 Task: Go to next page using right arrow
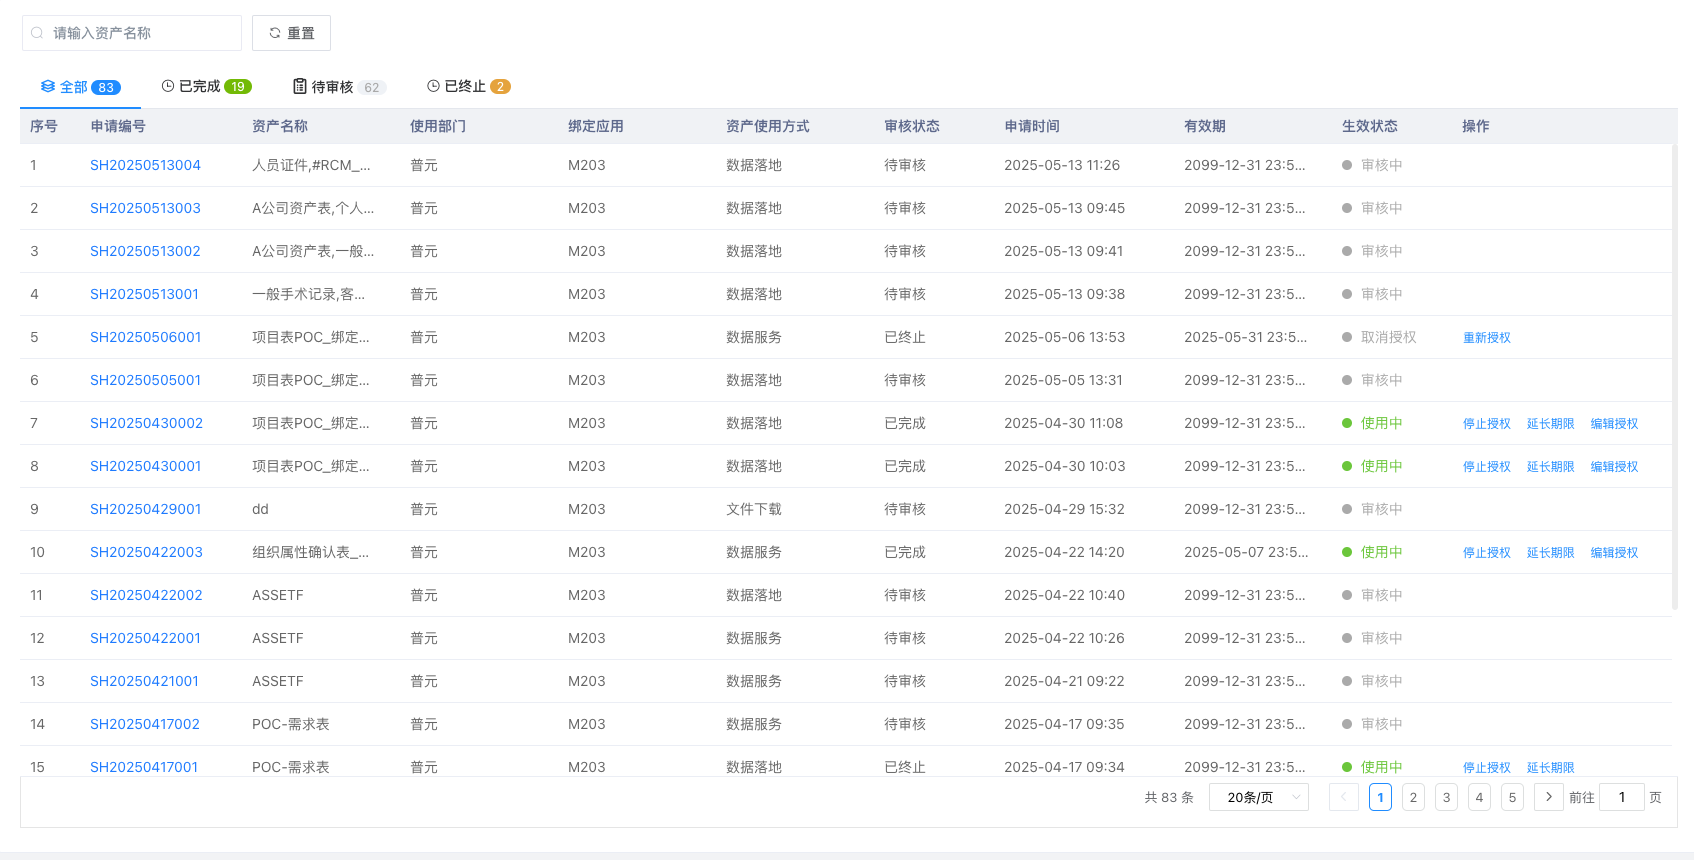coord(1548,797)
